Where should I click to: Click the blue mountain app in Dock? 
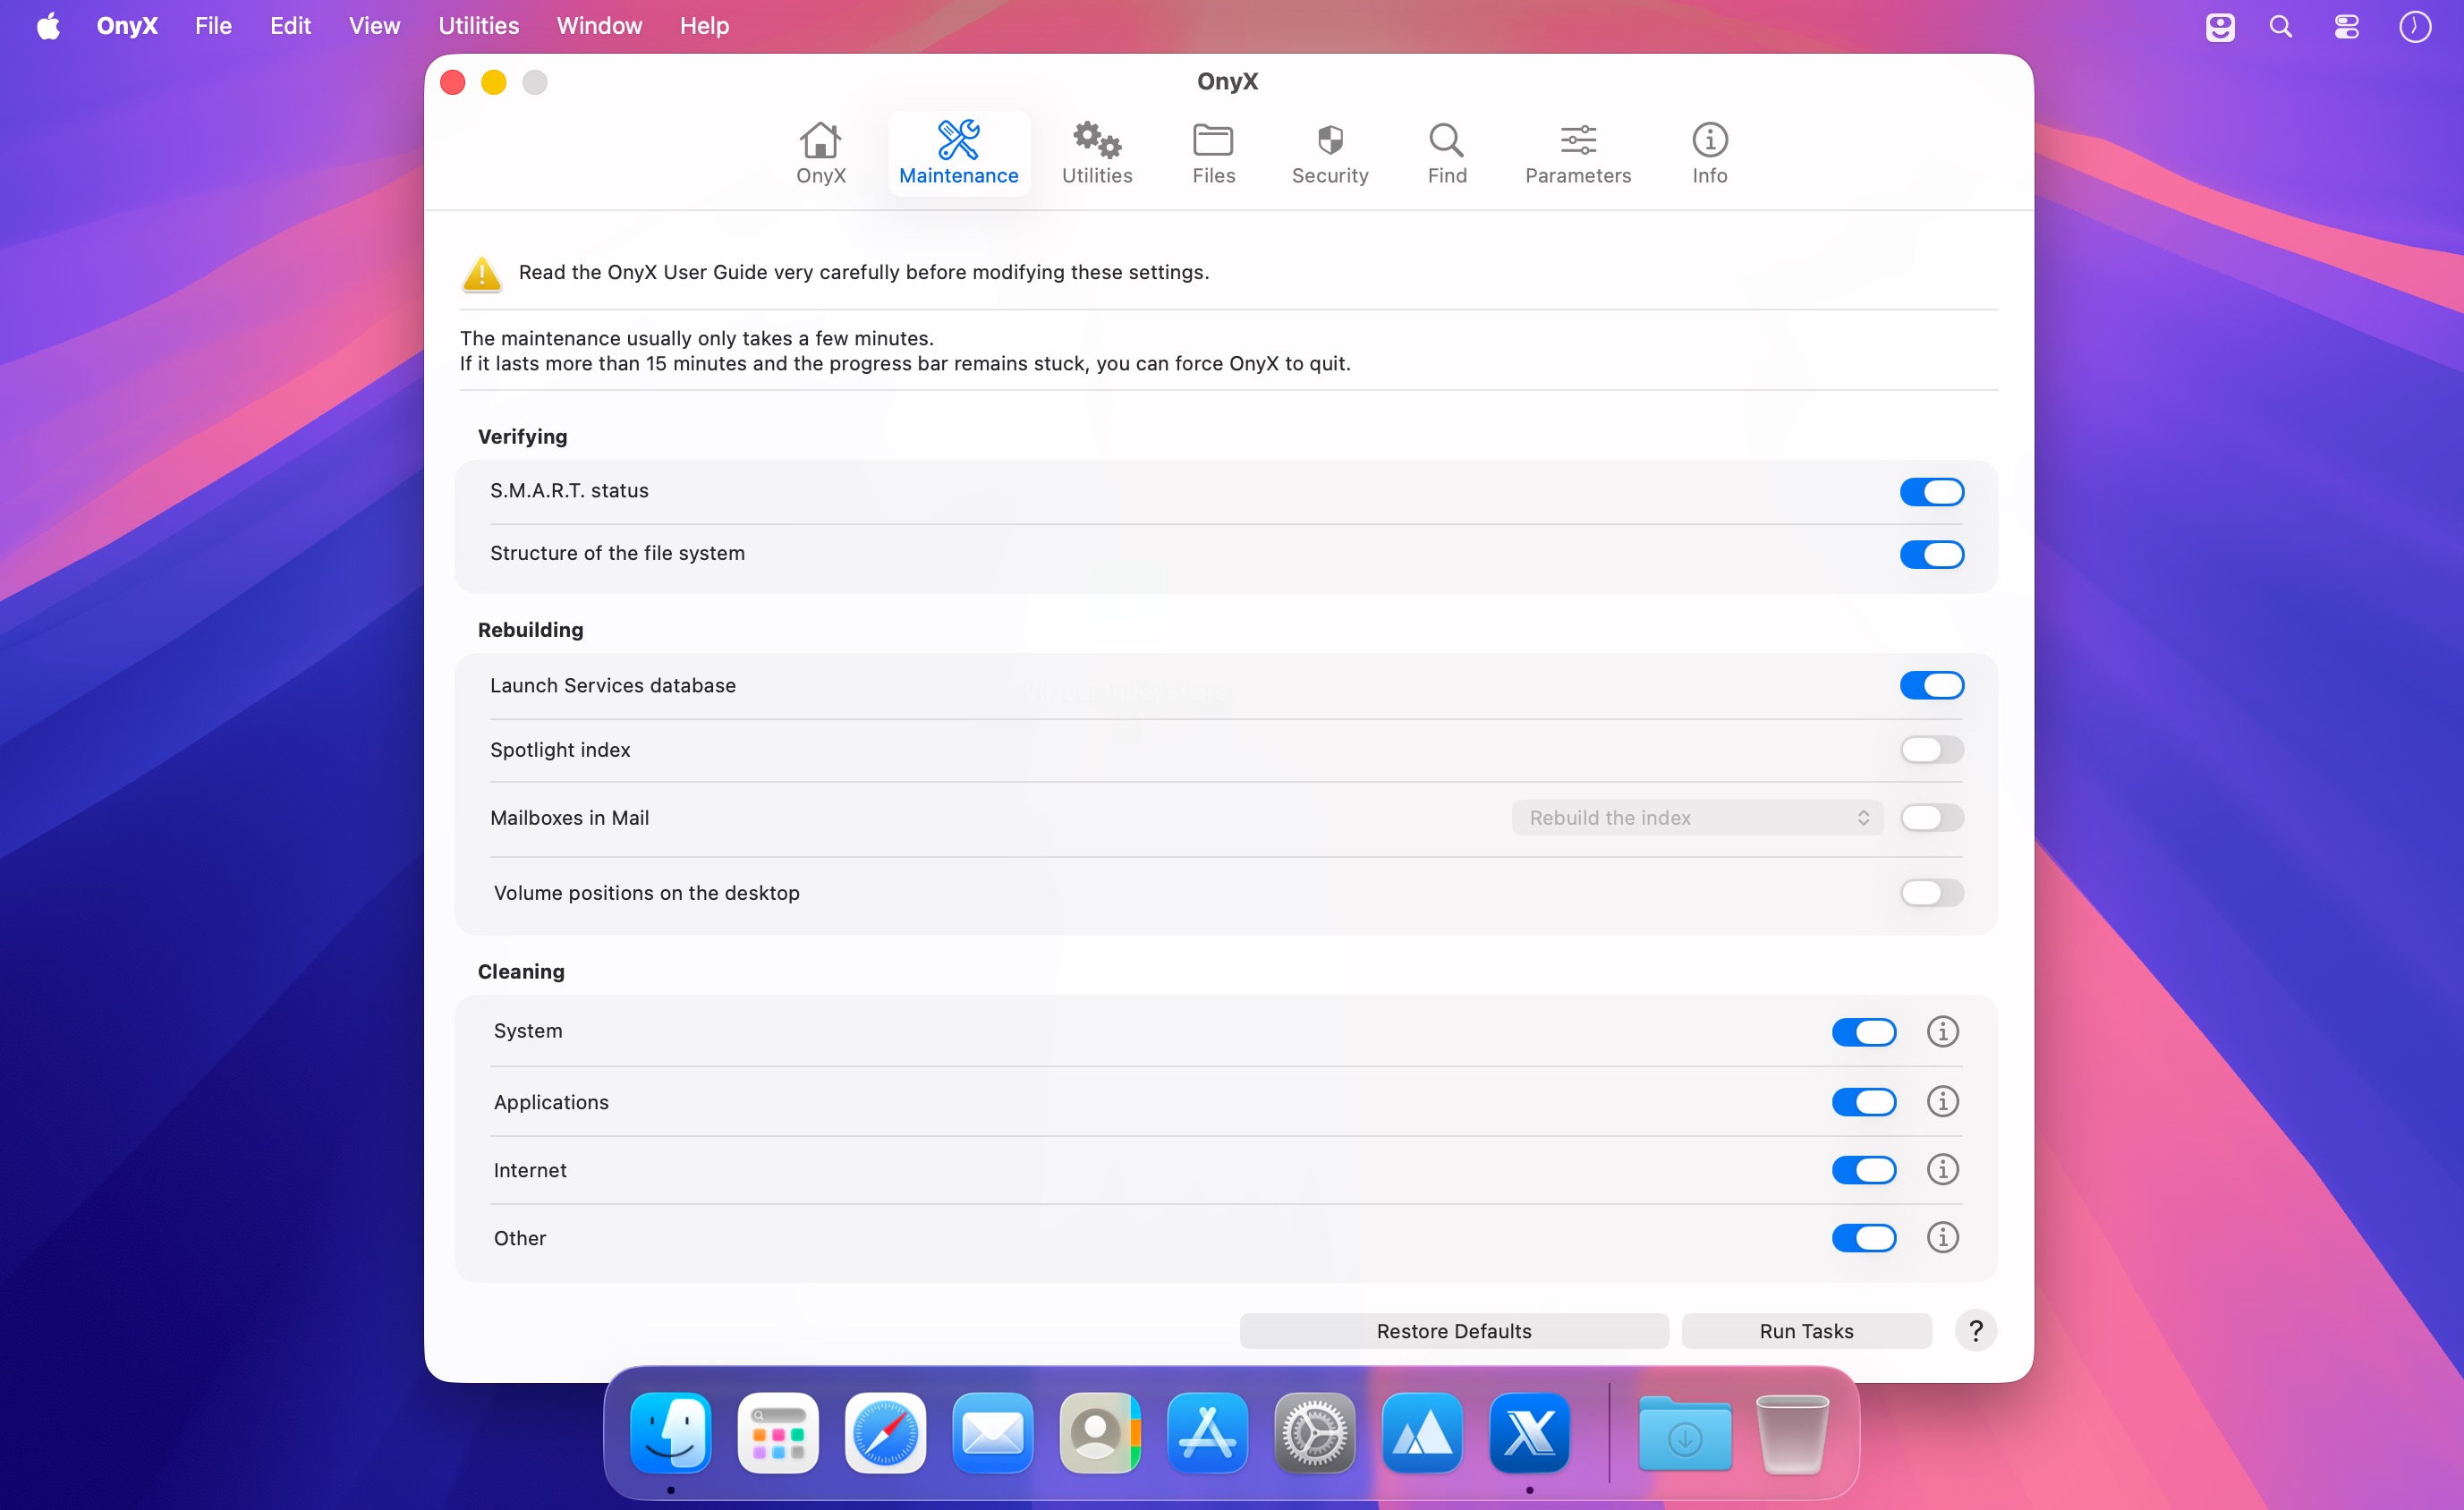(1421, 1432)
